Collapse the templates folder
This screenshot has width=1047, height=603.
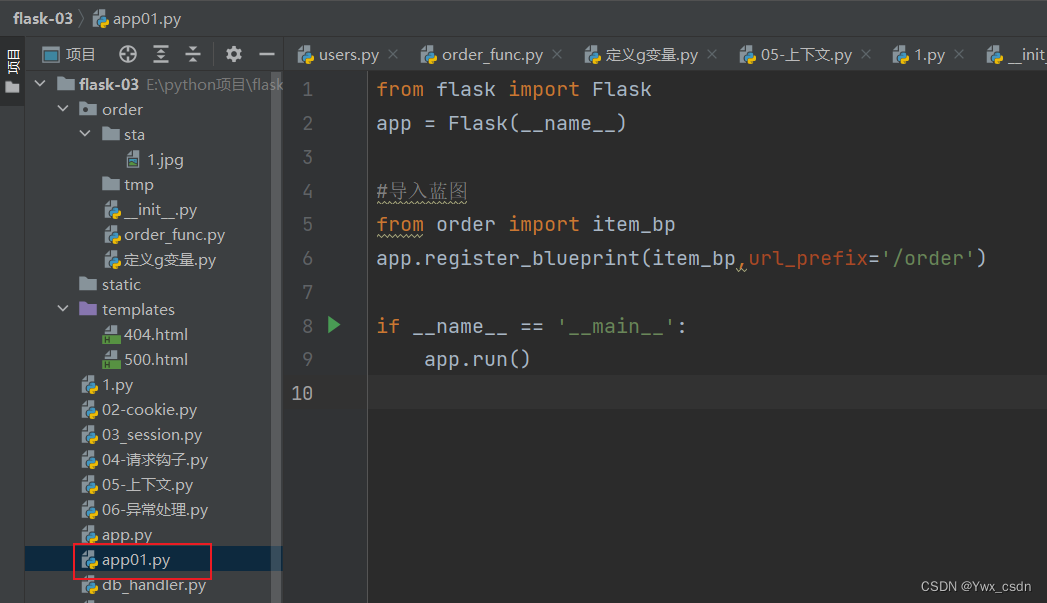point(63,310)
